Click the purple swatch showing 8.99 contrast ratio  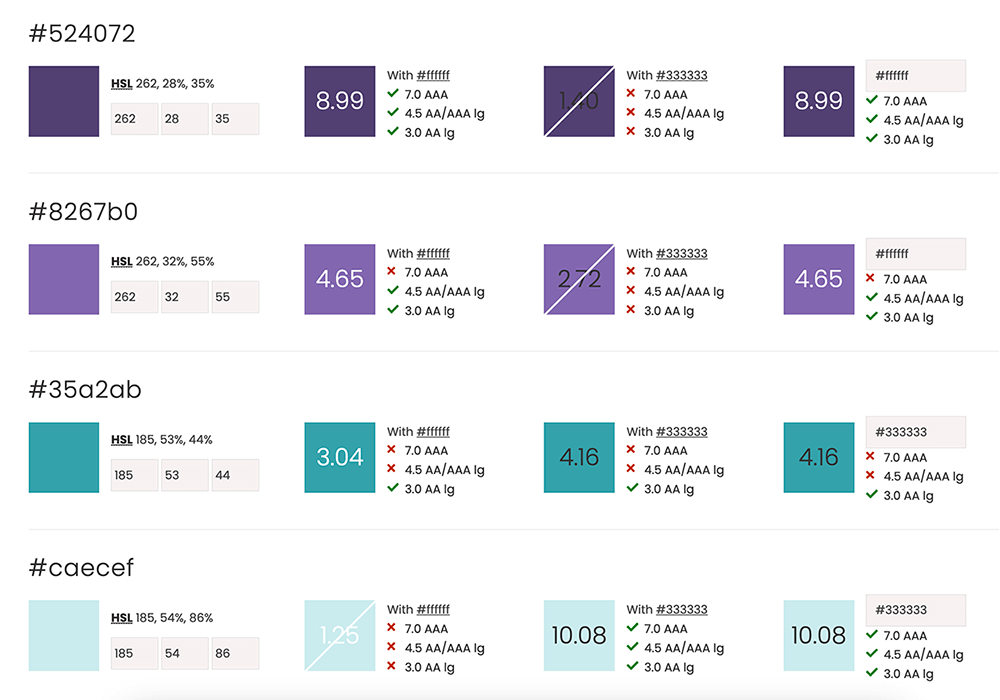[x=340, y=101]
